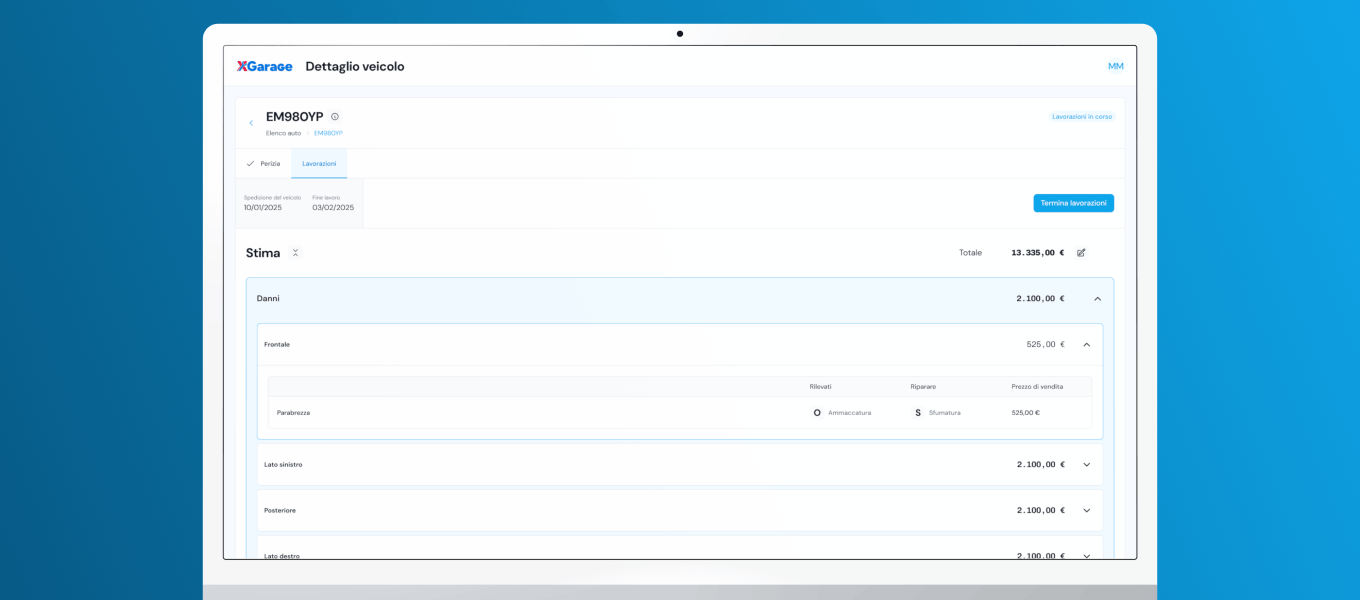Click the Parabrezza row label
The width and height of the screenshot is (1360, 600).
click(x=293, y=413)
